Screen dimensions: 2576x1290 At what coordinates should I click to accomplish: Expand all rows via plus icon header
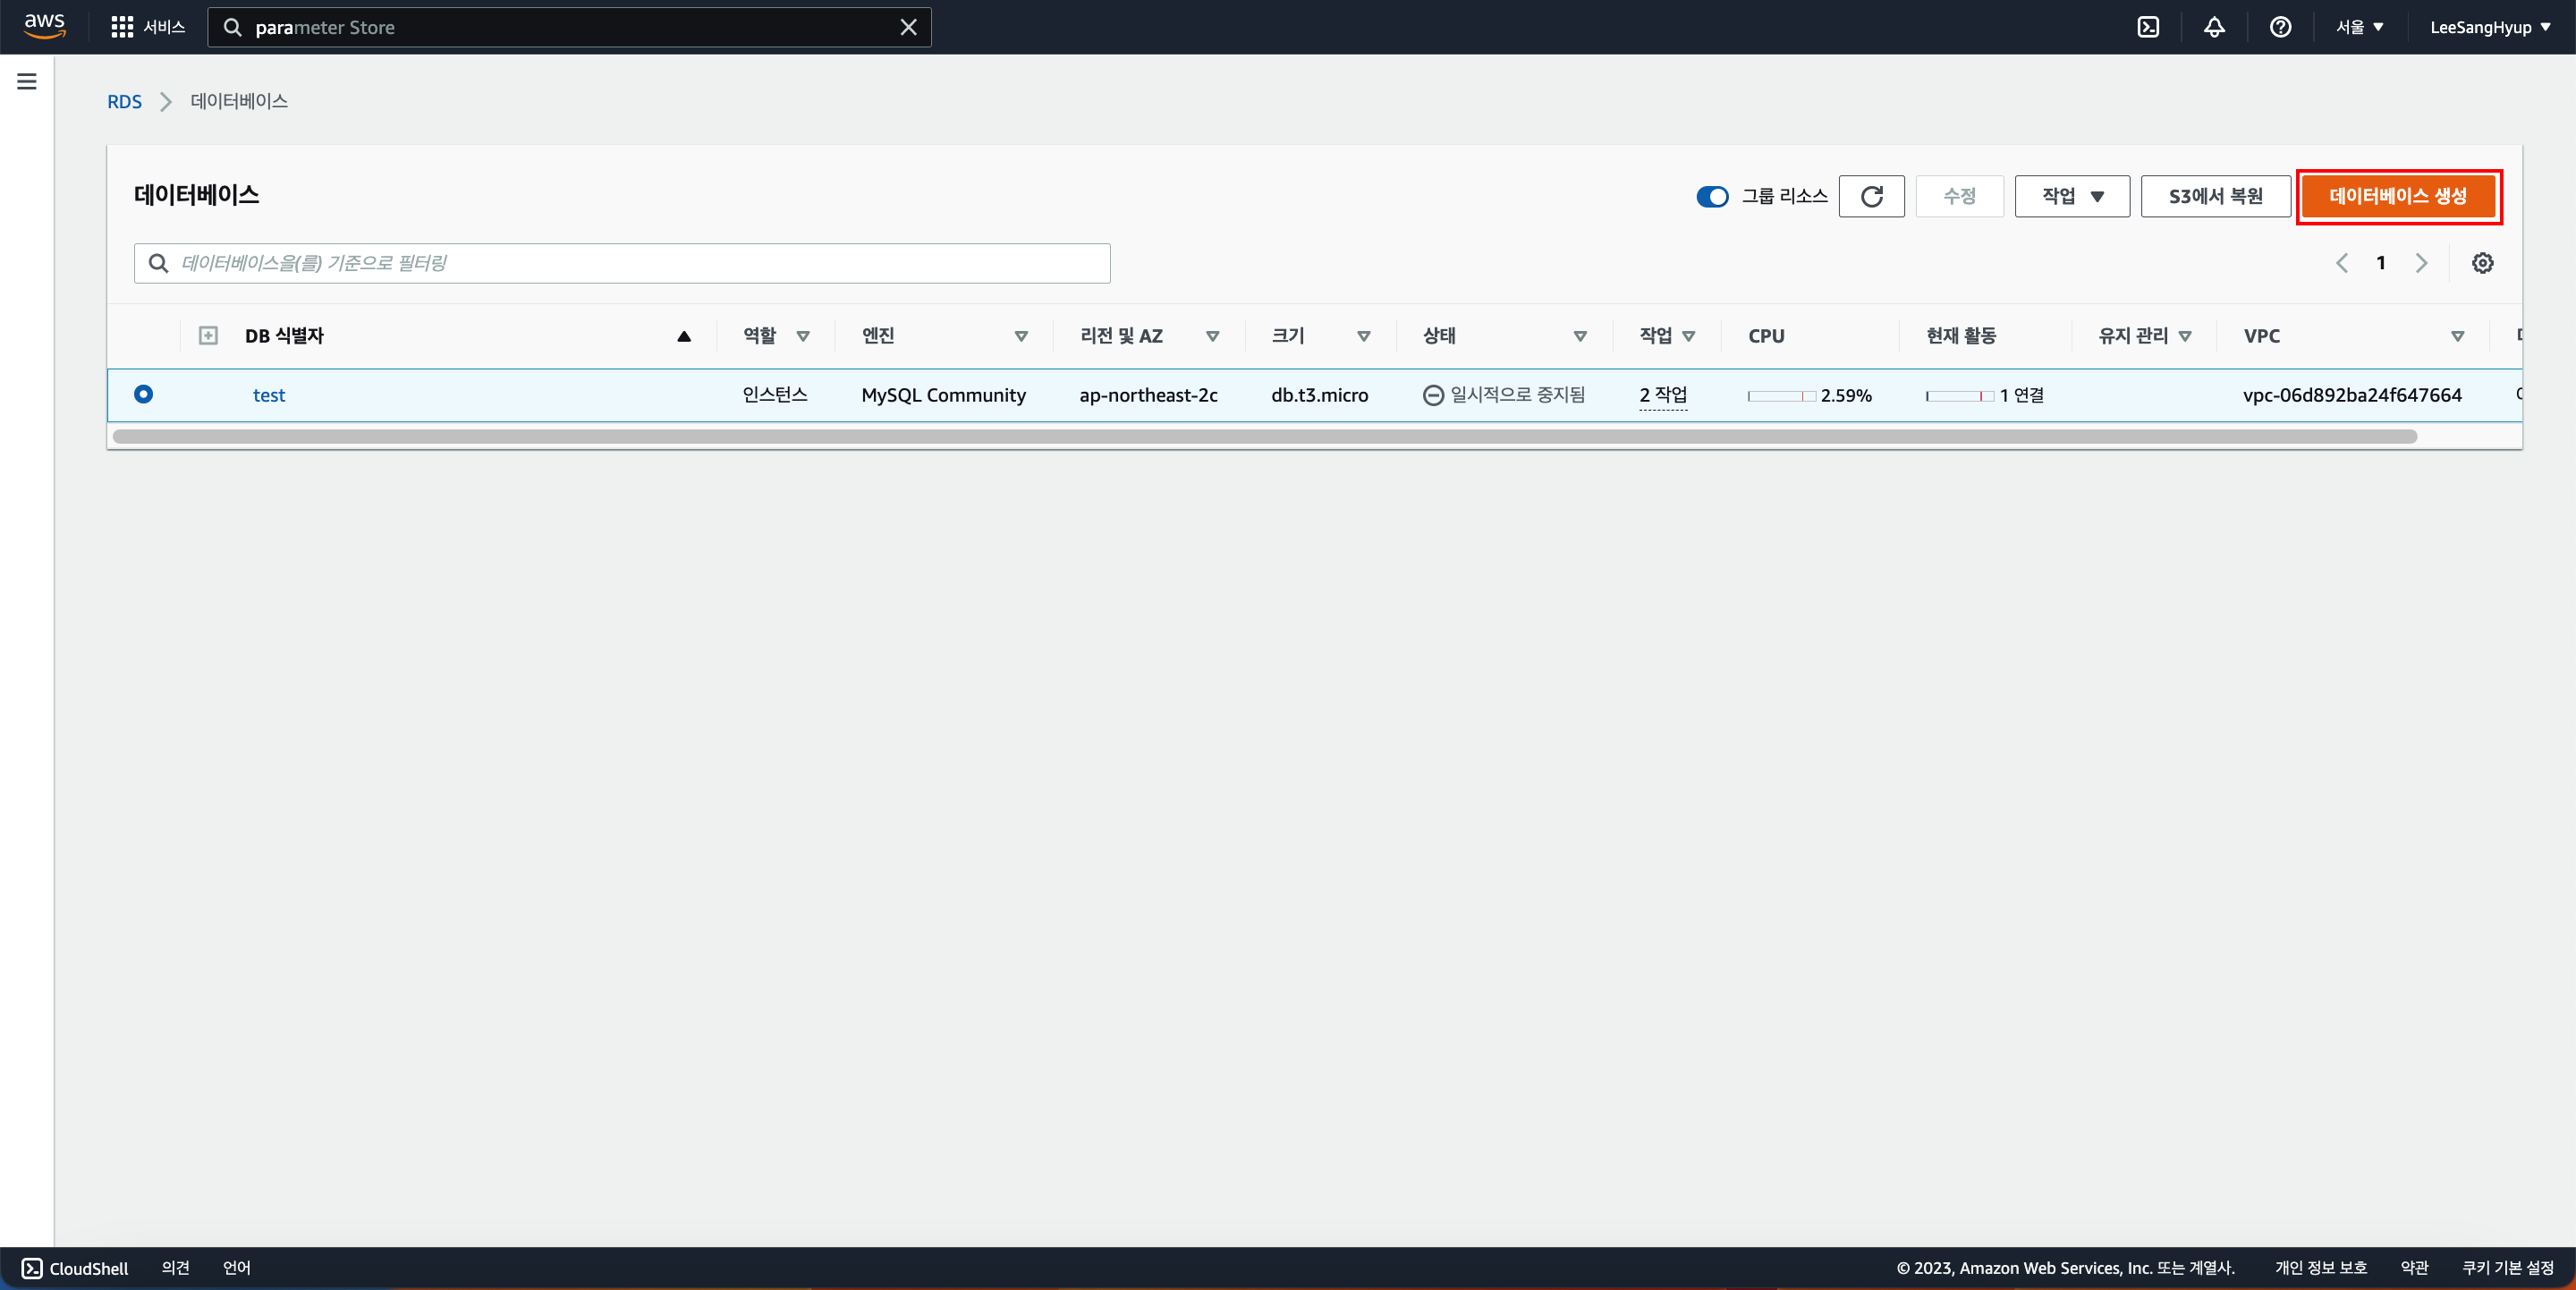coord(208,336)
